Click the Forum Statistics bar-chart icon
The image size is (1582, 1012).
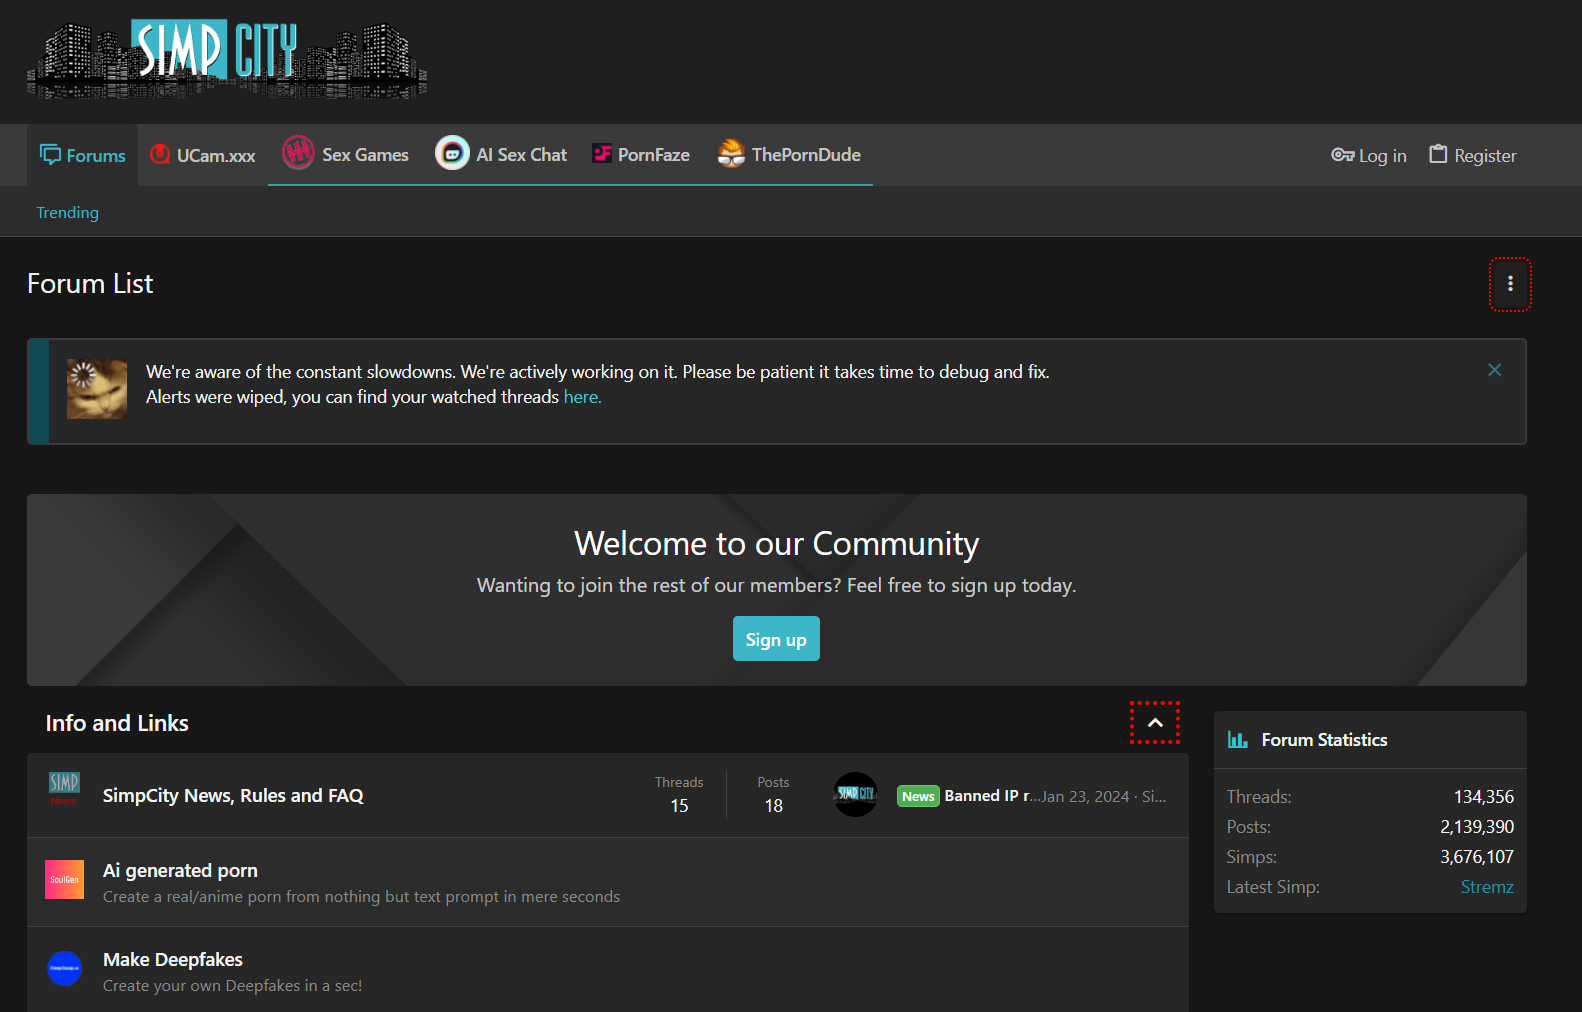tap(1238, 740)
